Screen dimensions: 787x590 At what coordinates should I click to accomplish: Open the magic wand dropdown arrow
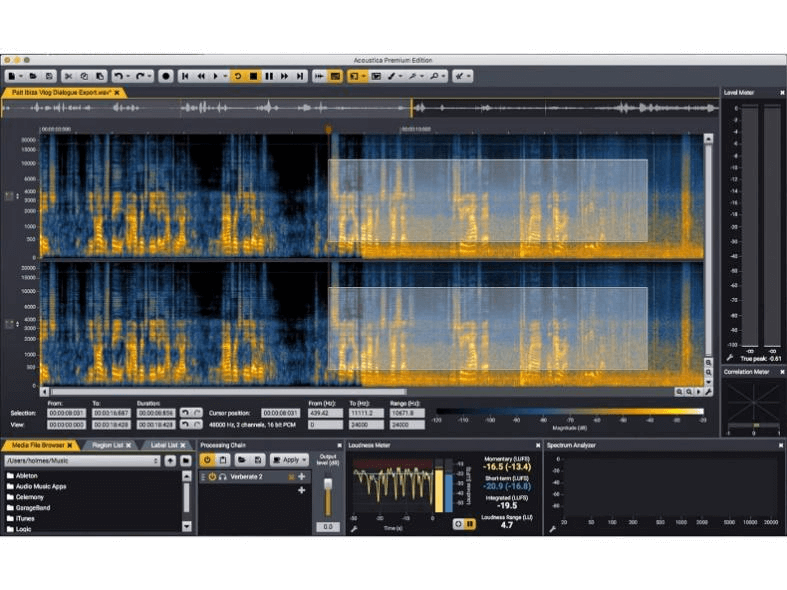click(x=422, y=76)
